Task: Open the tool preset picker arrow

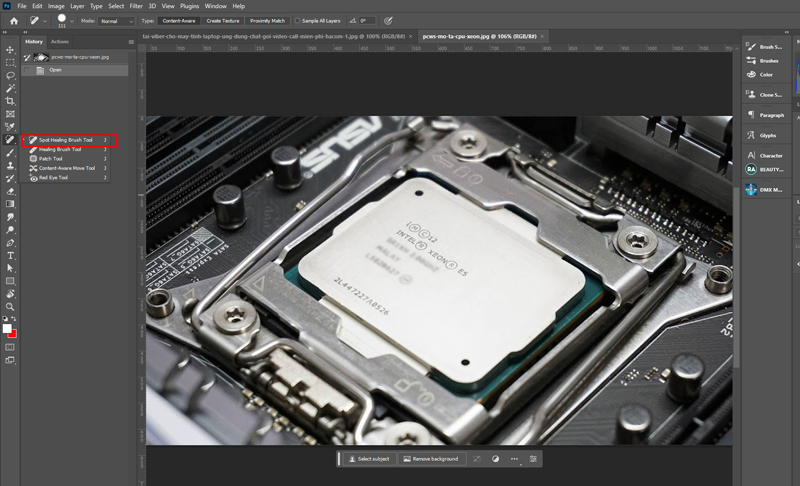Action: click(x=45, y=21)
